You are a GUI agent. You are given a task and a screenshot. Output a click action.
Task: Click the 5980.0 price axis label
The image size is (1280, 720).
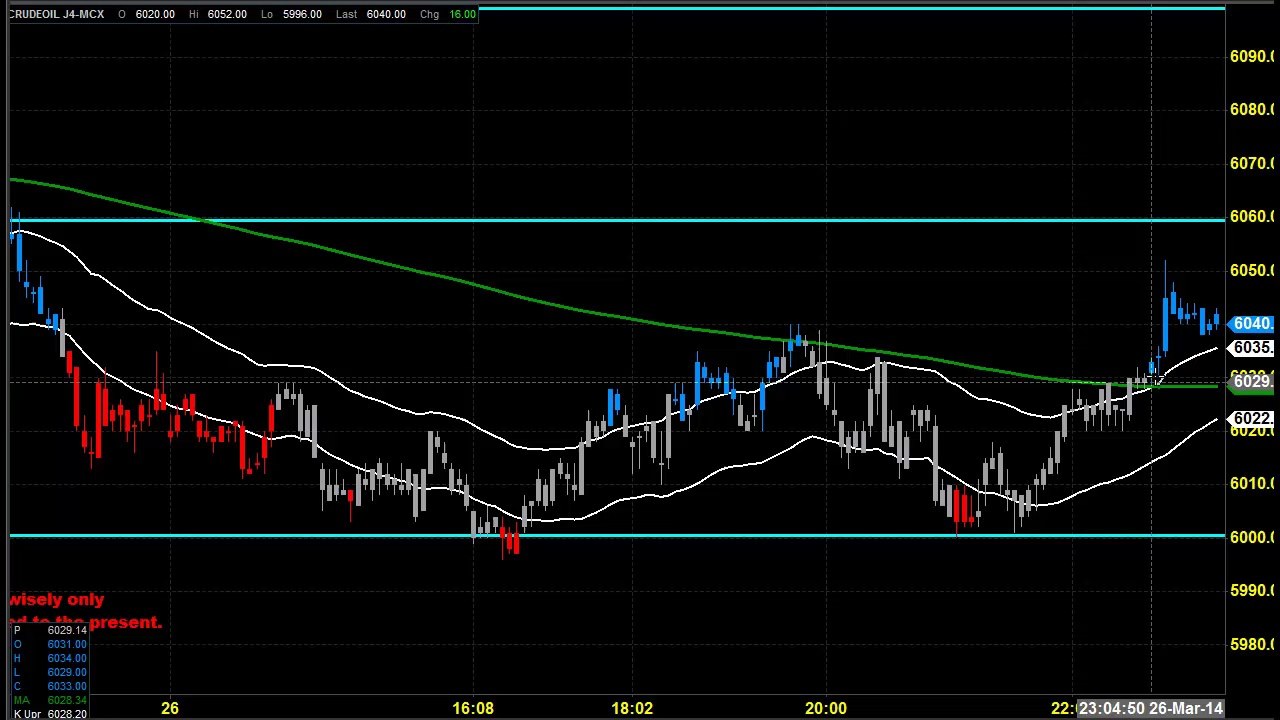click(x=1251, y=644)
